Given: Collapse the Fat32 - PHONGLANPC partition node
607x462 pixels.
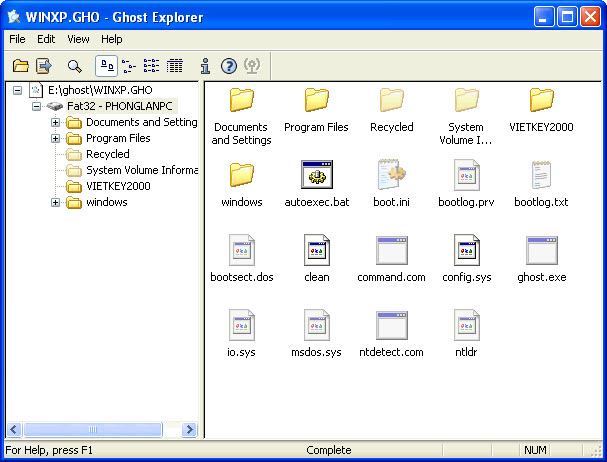Looking at the screenshot, I should tap(36, 106).
